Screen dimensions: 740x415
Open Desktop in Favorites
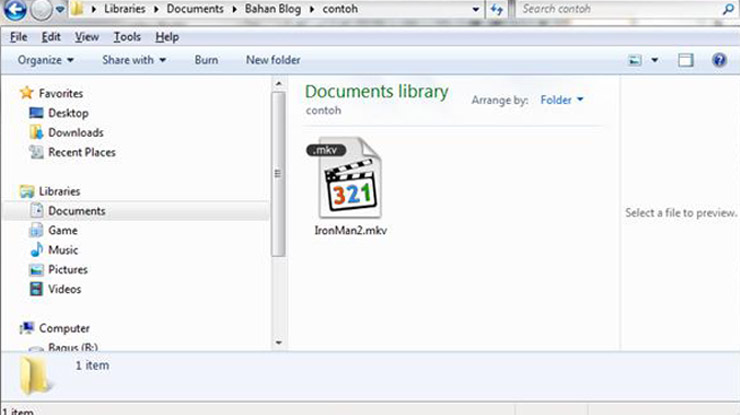[x=68, y=113]
